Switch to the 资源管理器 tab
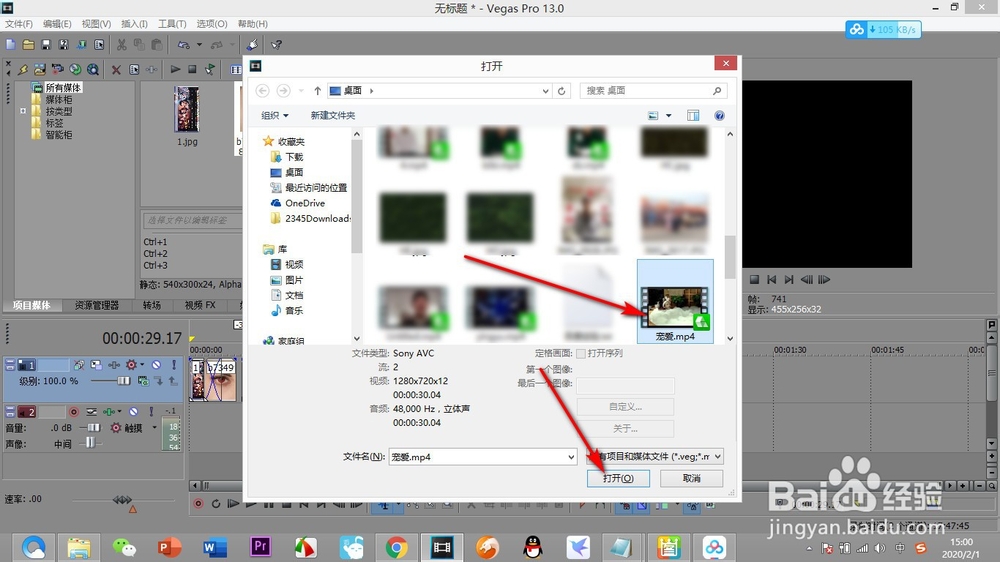 97,306
